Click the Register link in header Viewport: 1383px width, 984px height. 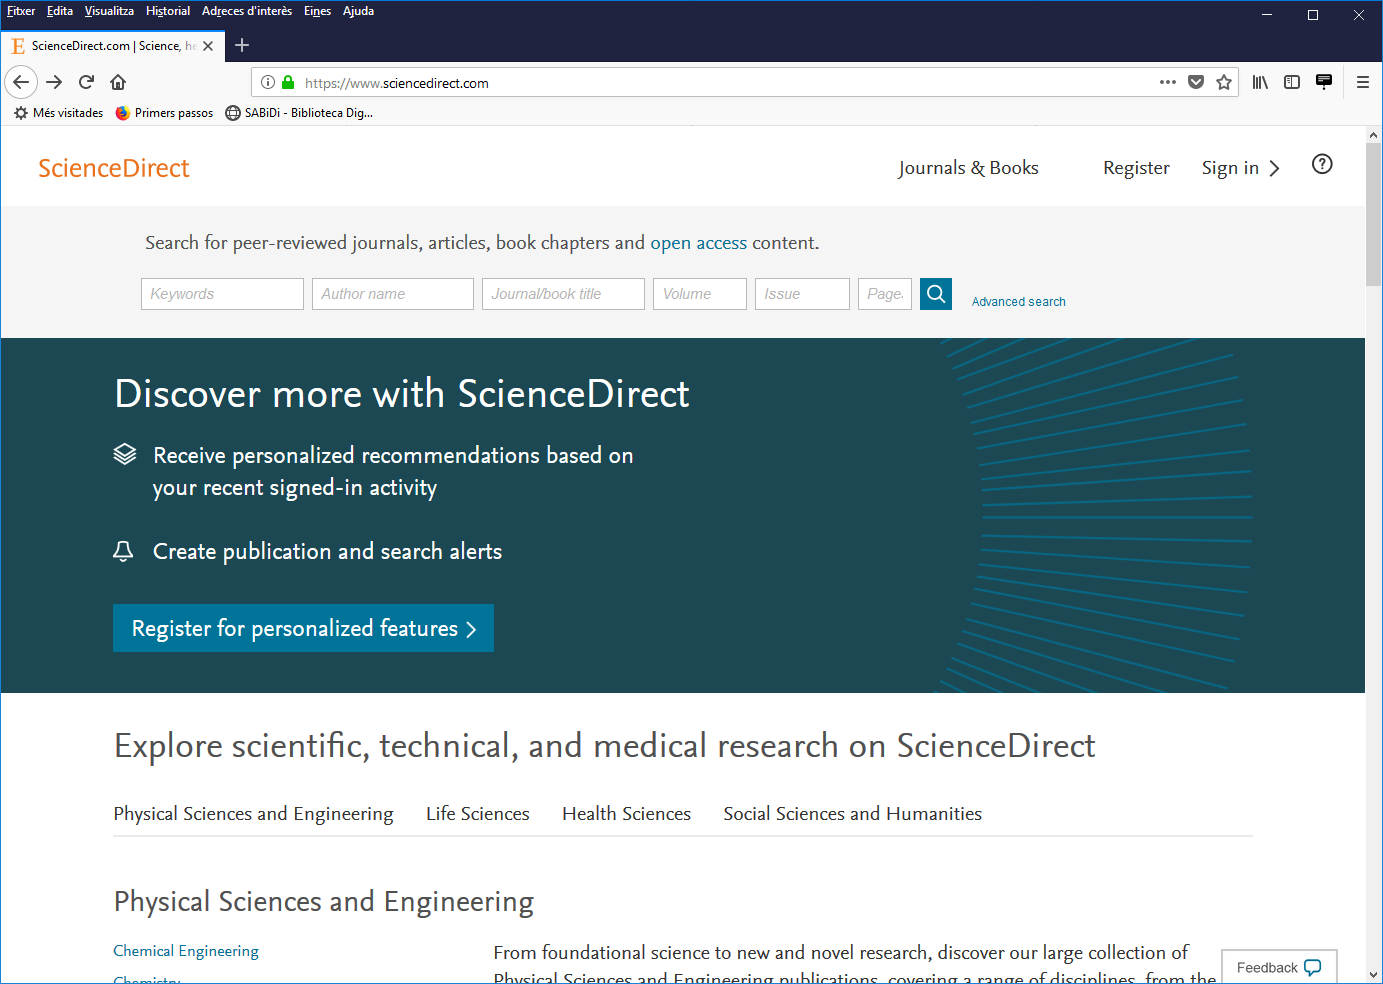pyautogui.click(x=1136, y=168)
